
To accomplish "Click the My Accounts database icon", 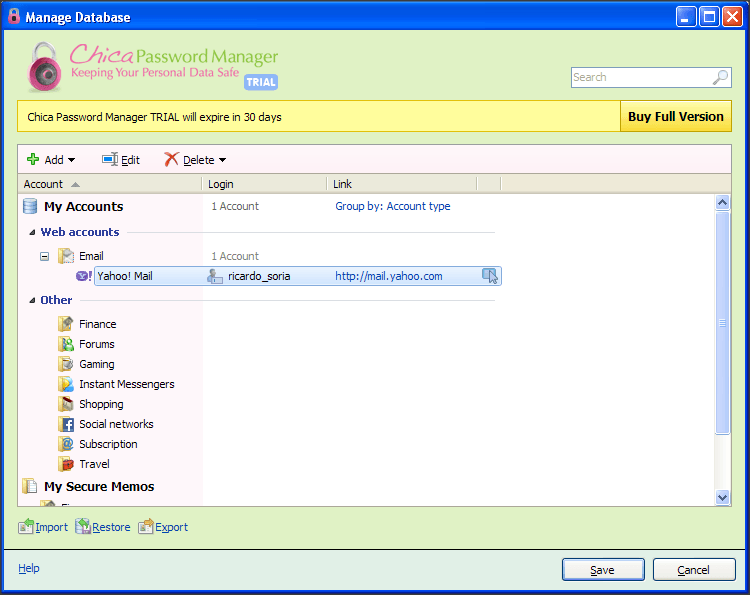I will click(30, 207).
